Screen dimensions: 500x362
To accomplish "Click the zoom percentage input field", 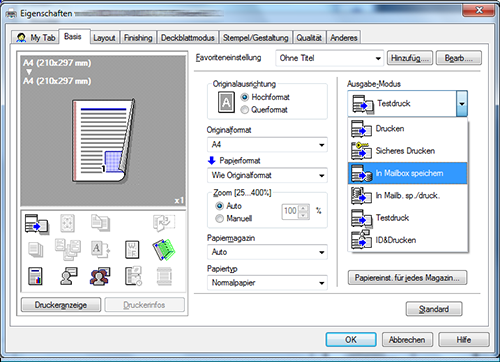I will click(290, 211).
